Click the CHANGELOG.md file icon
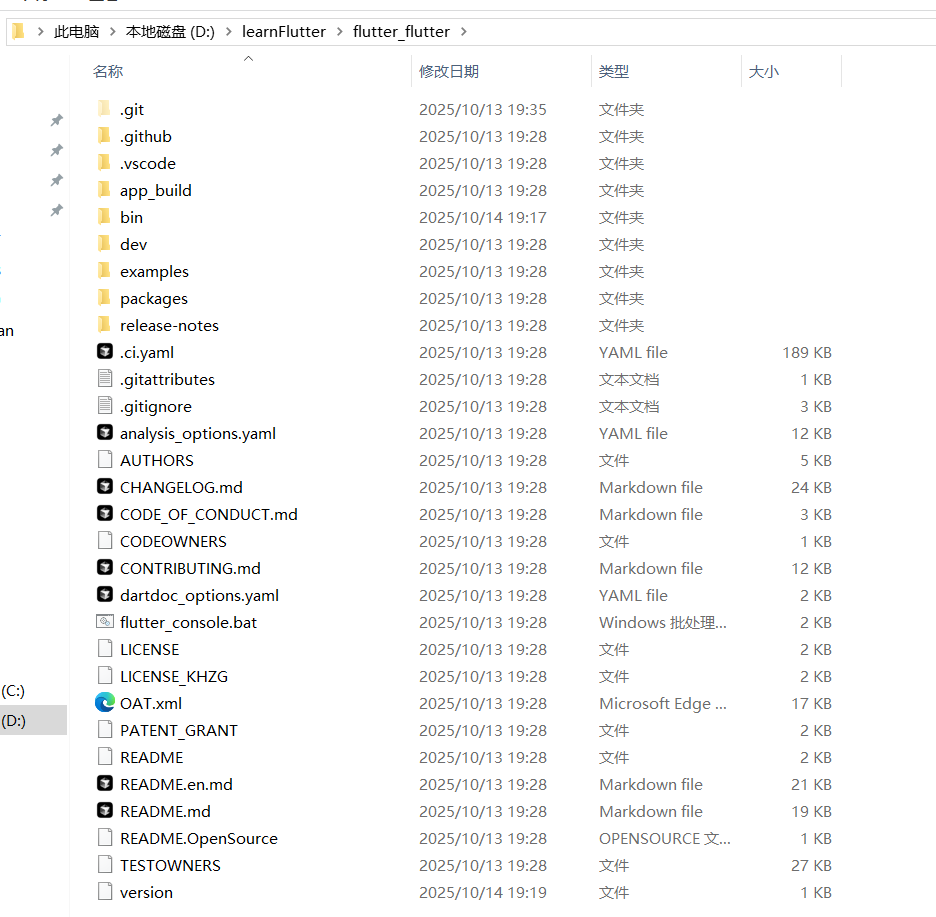The image size is (936, 917). [x=104, y=487]
